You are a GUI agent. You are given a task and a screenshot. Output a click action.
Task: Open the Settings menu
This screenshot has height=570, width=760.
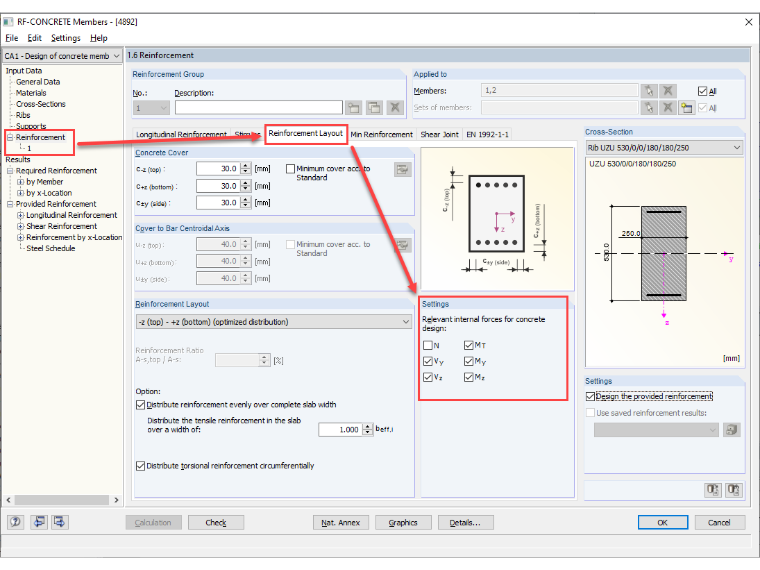click(65, 38)
